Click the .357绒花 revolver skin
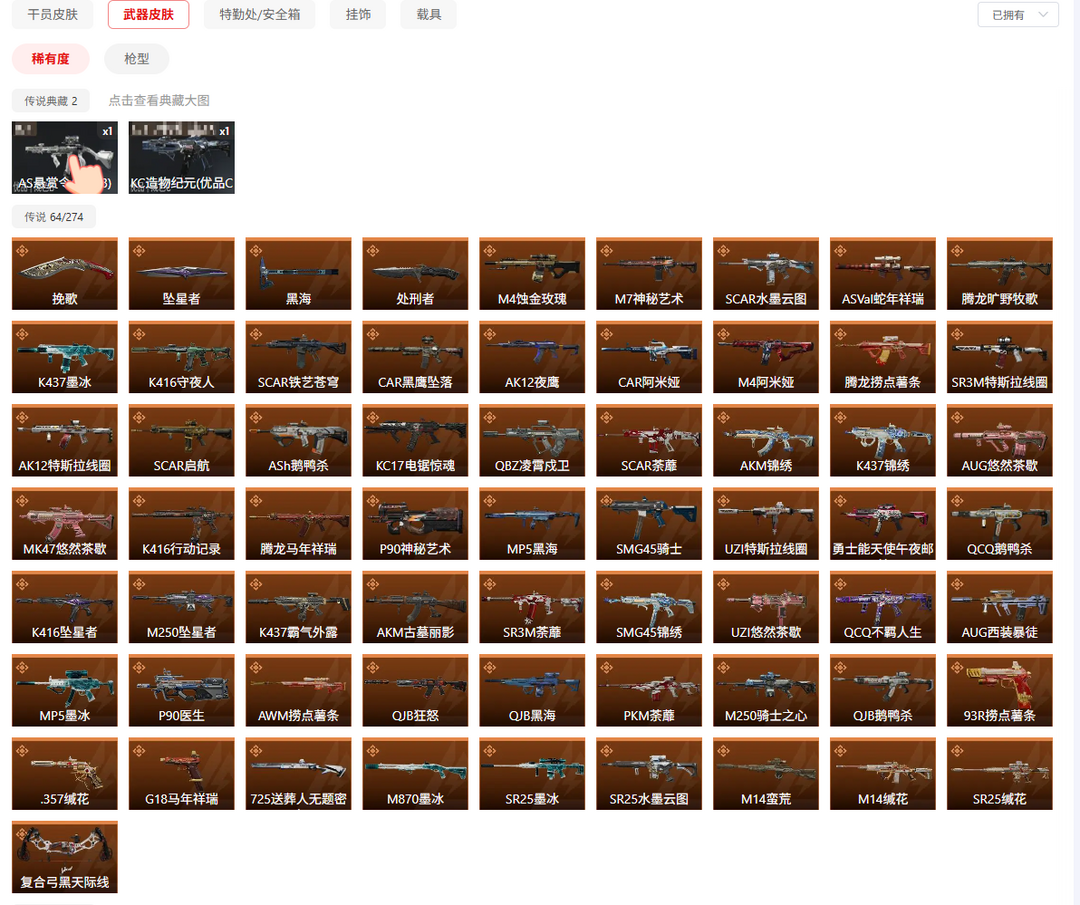Viewport: 1080px width, 905px height. pos(65,773)
